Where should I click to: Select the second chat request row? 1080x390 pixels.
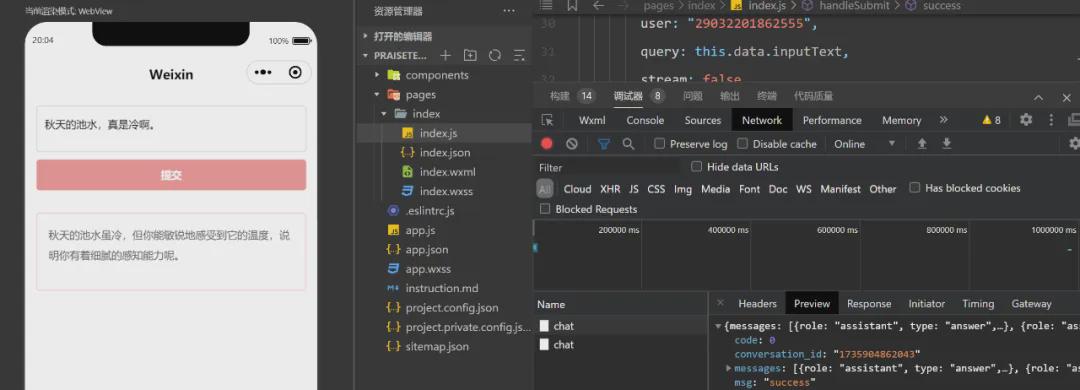pos(621,345)
